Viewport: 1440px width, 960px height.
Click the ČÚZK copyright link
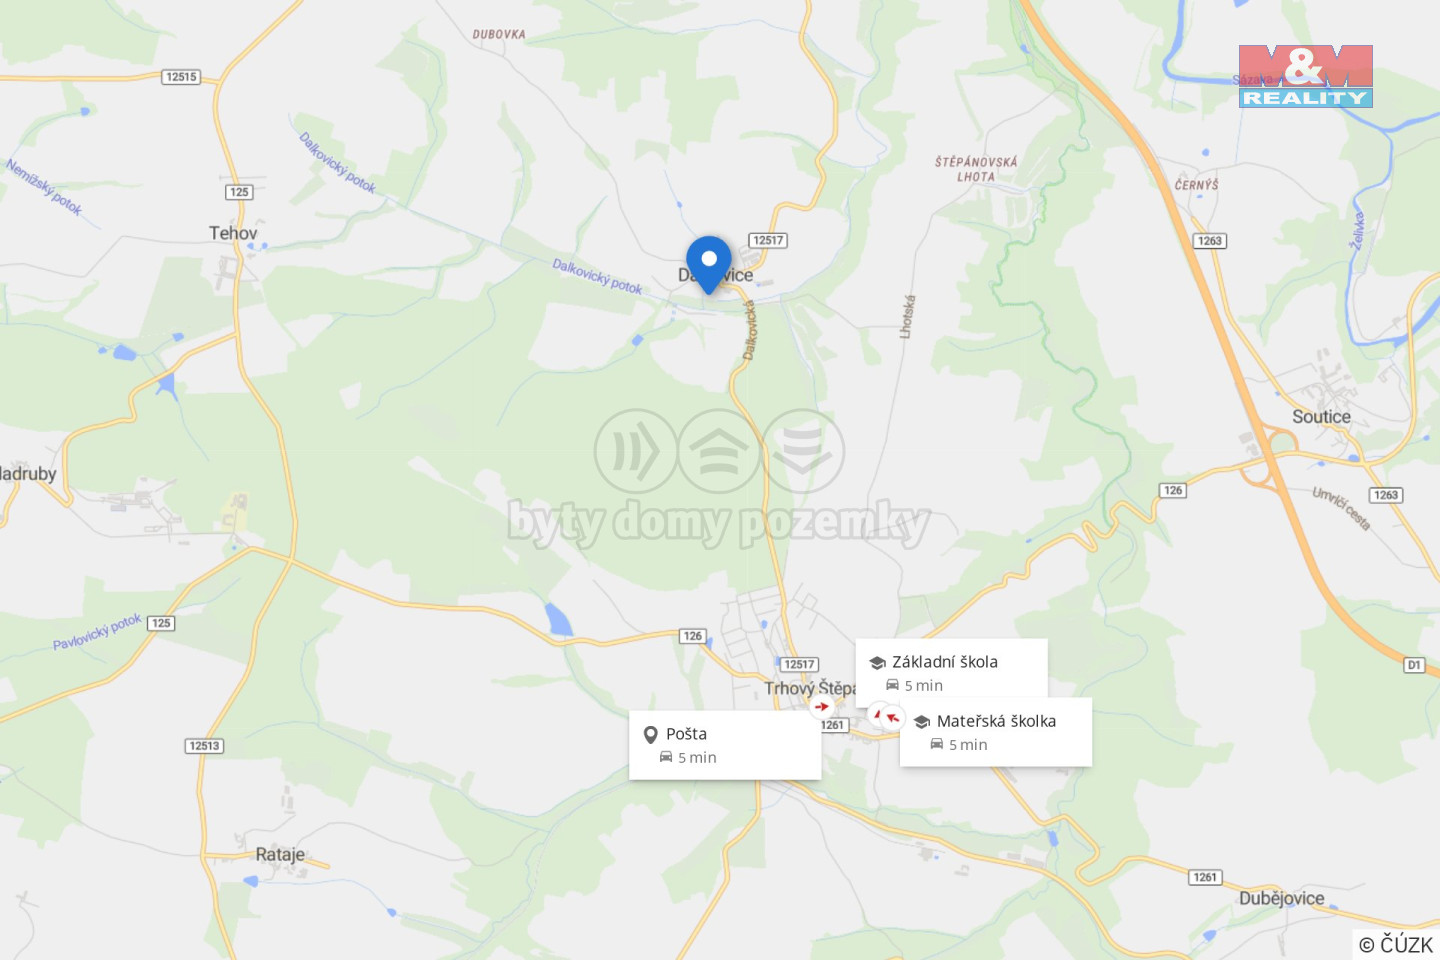click(1396, 944)
